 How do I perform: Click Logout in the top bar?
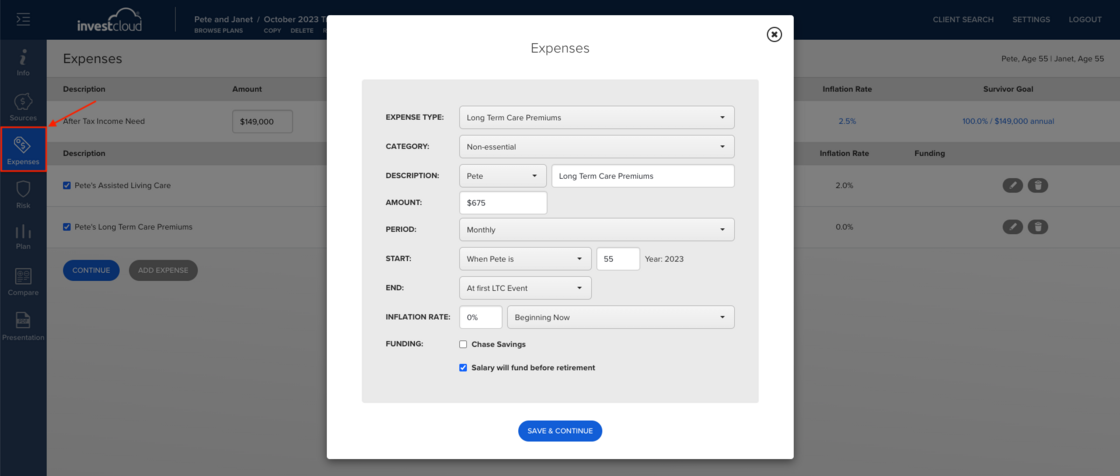click(1085, 19)
